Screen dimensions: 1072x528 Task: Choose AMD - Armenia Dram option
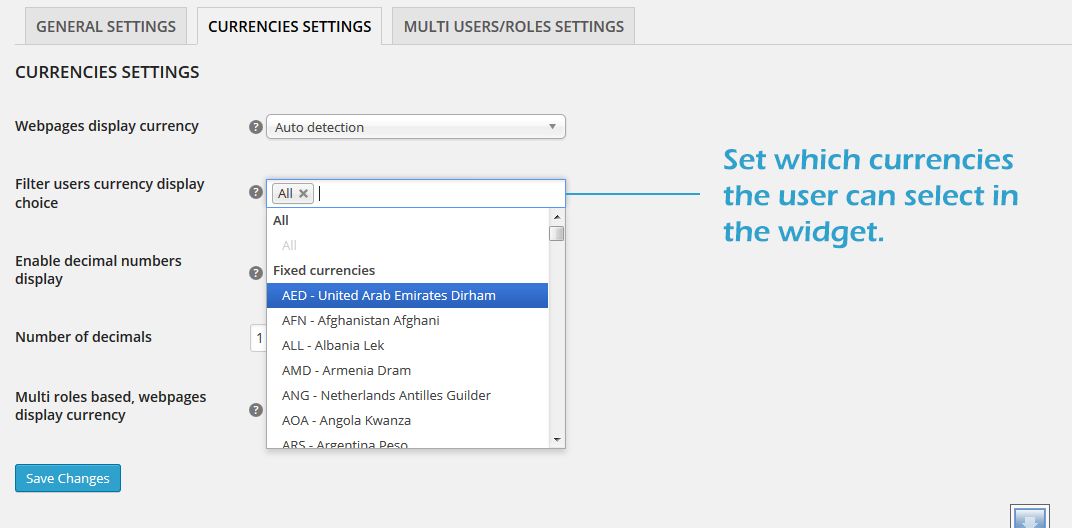click(407, 370)
